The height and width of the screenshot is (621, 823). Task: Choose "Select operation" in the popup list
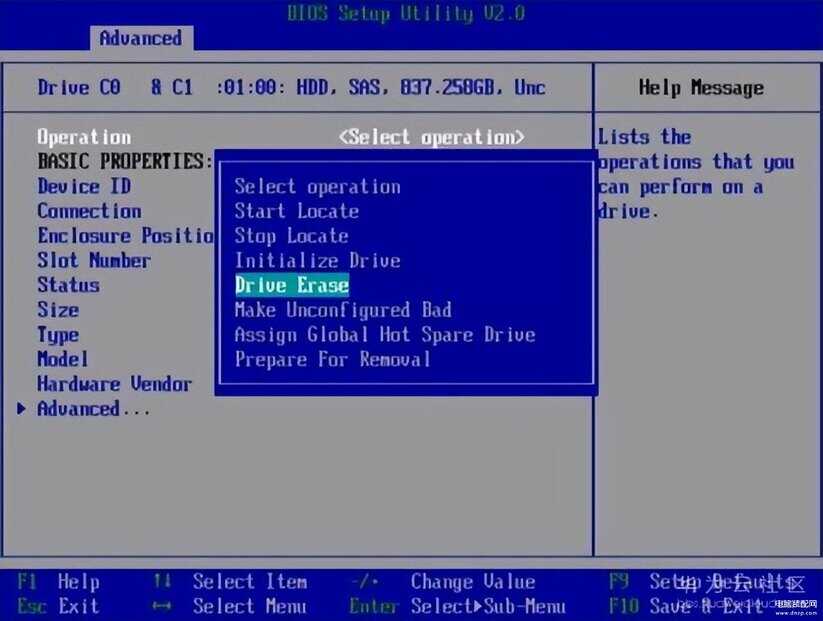pos(317,187)
